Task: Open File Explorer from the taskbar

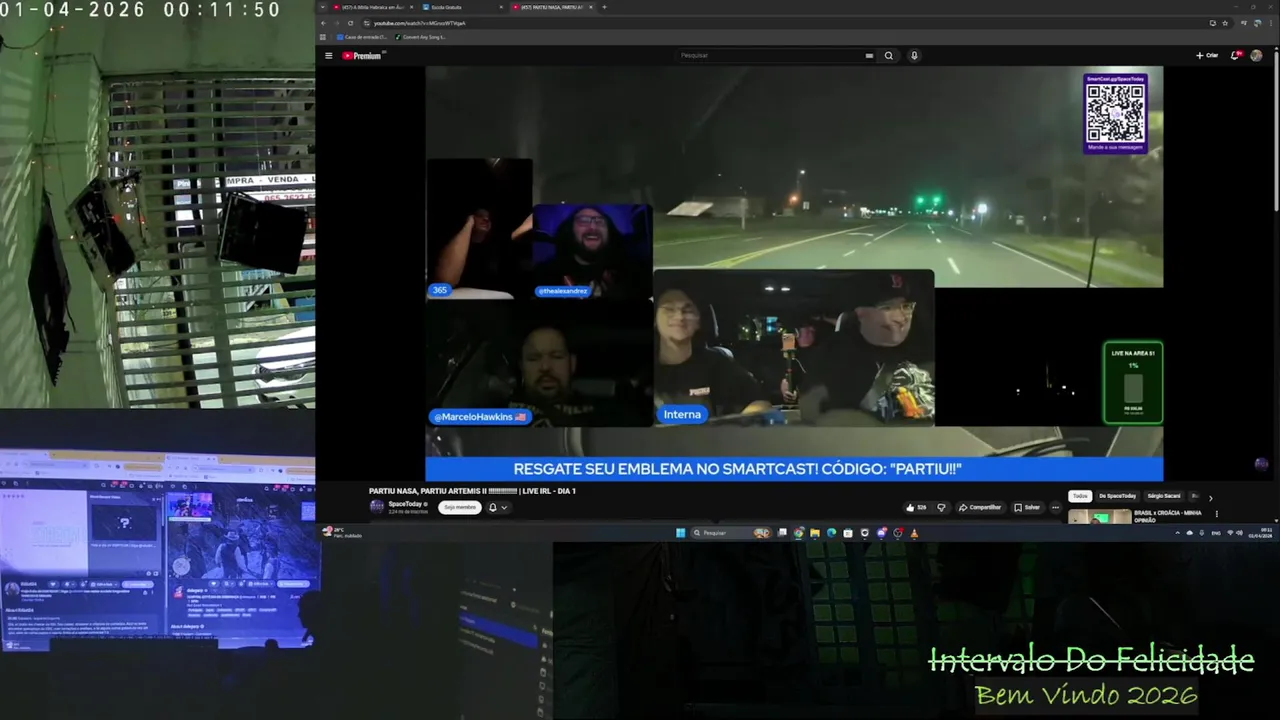Action: click(815, 533)
